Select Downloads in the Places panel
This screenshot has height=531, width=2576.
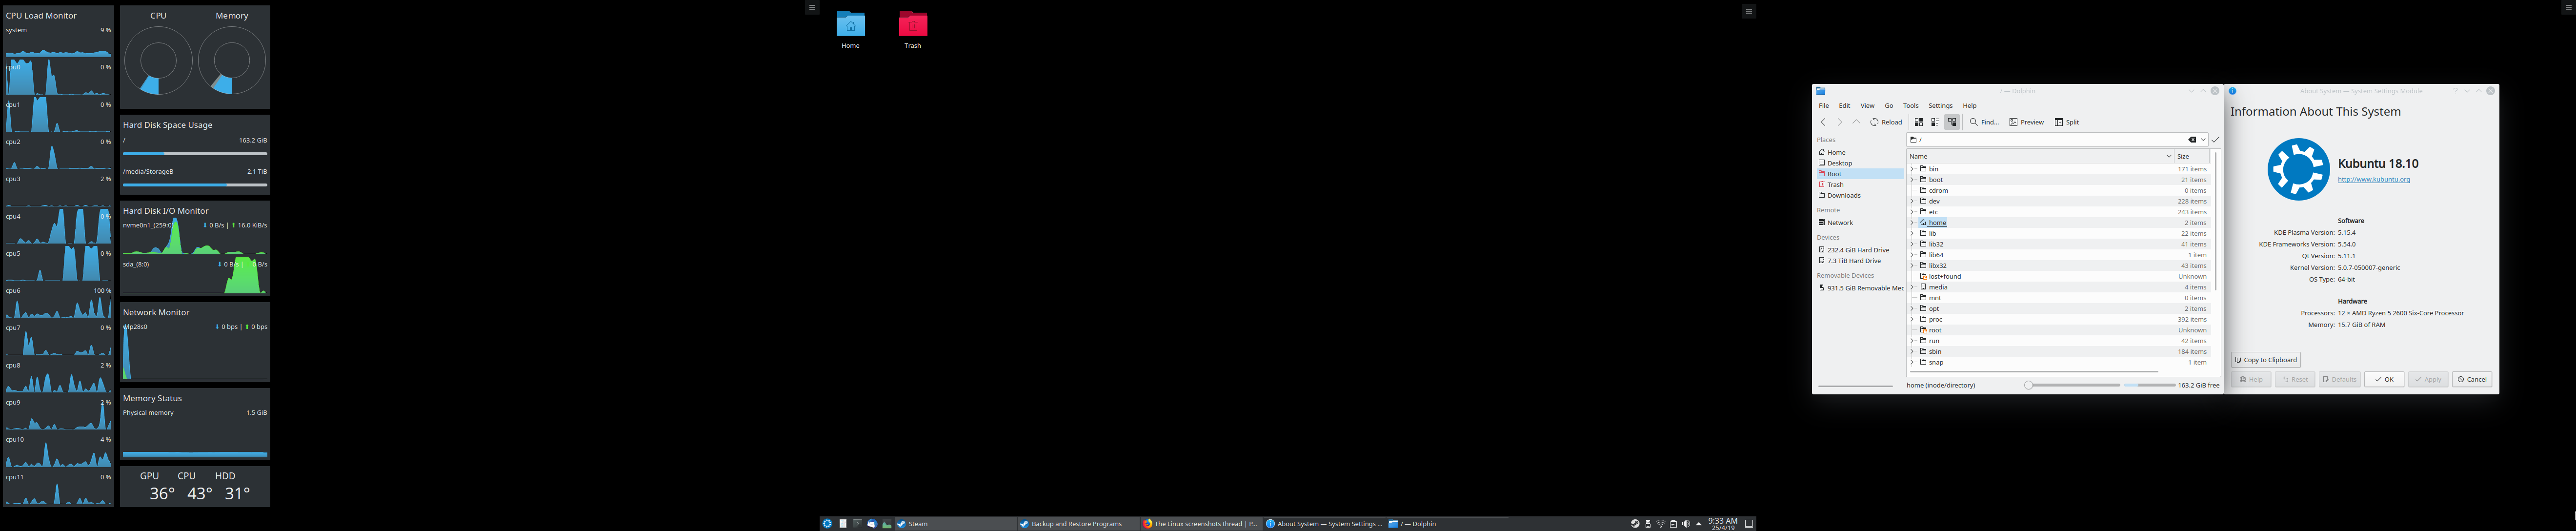coord(1860,196)
